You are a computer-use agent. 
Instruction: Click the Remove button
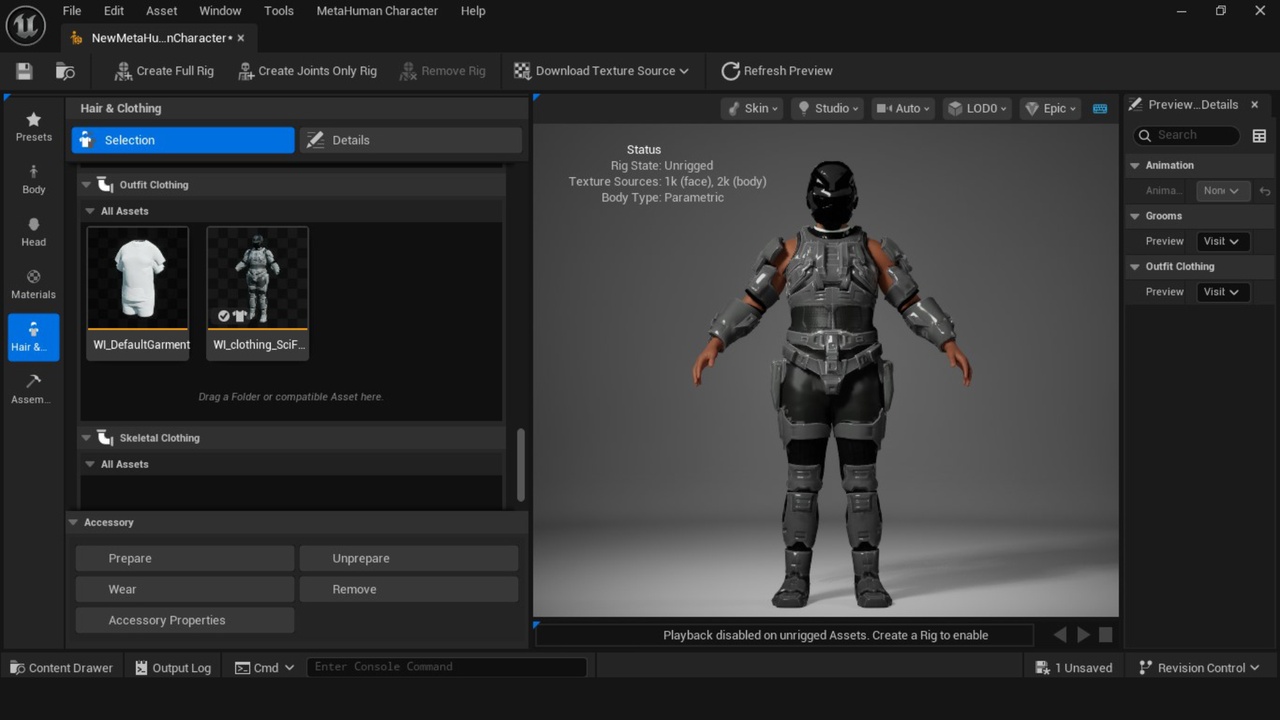[x=409, y=589]
